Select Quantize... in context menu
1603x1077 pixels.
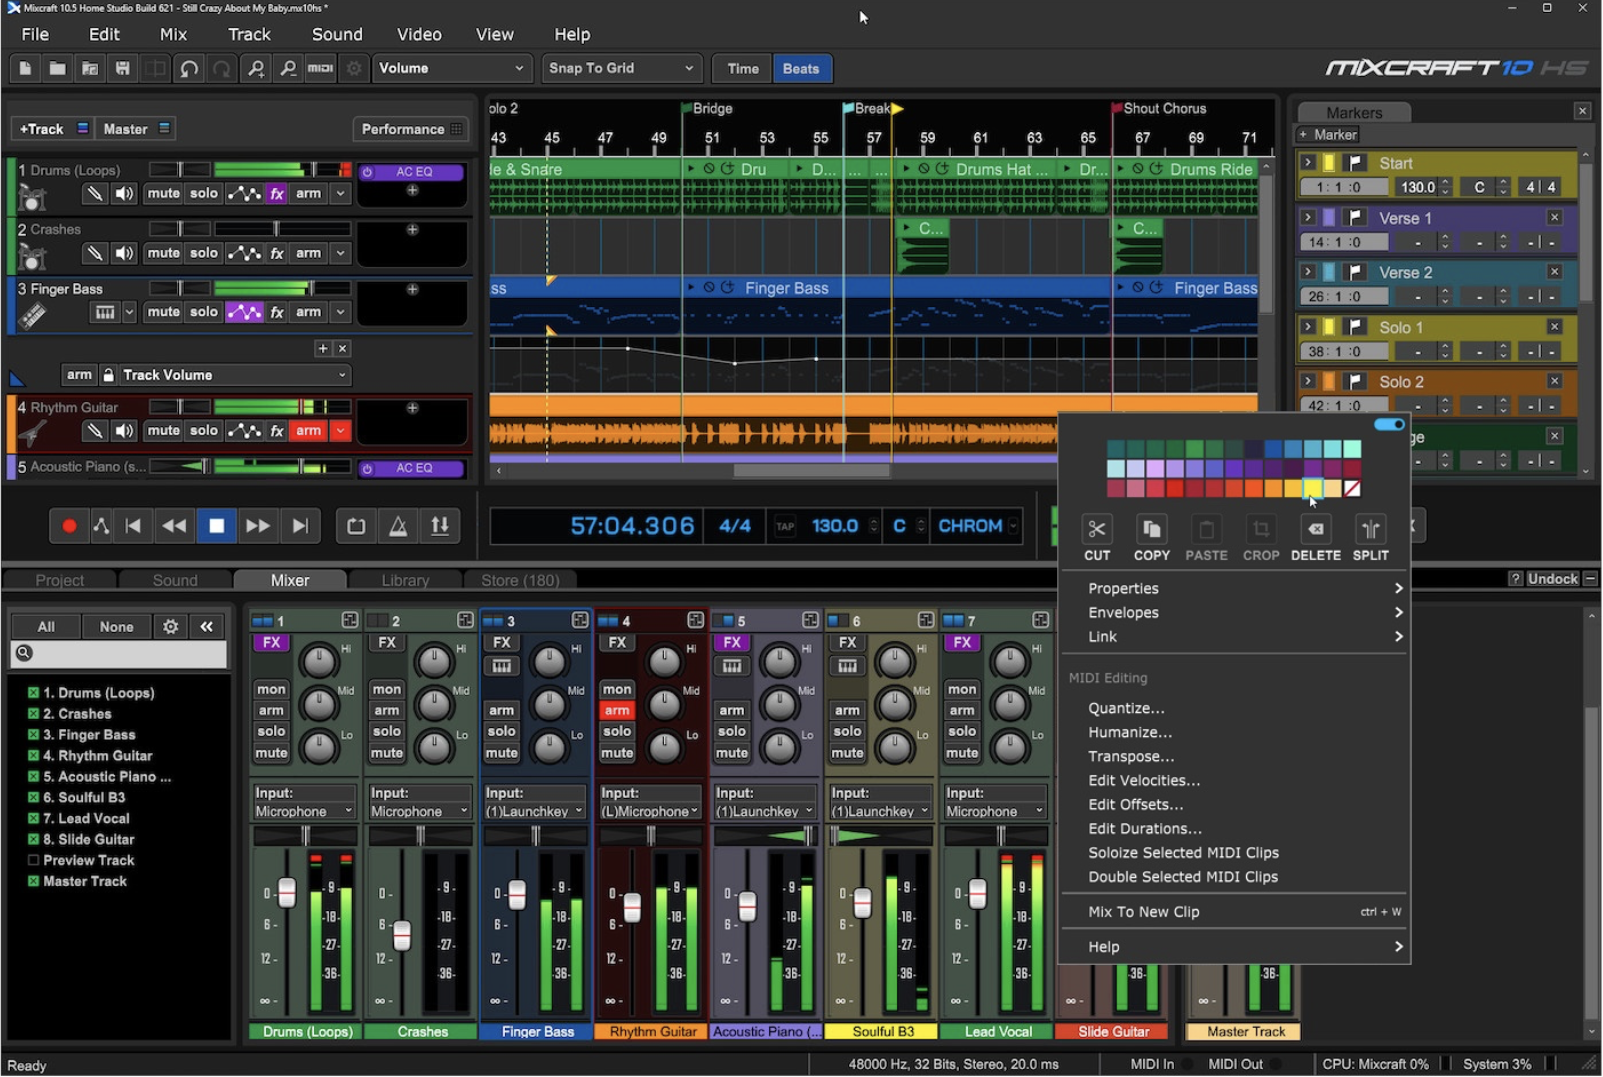tap(1126, 708)
